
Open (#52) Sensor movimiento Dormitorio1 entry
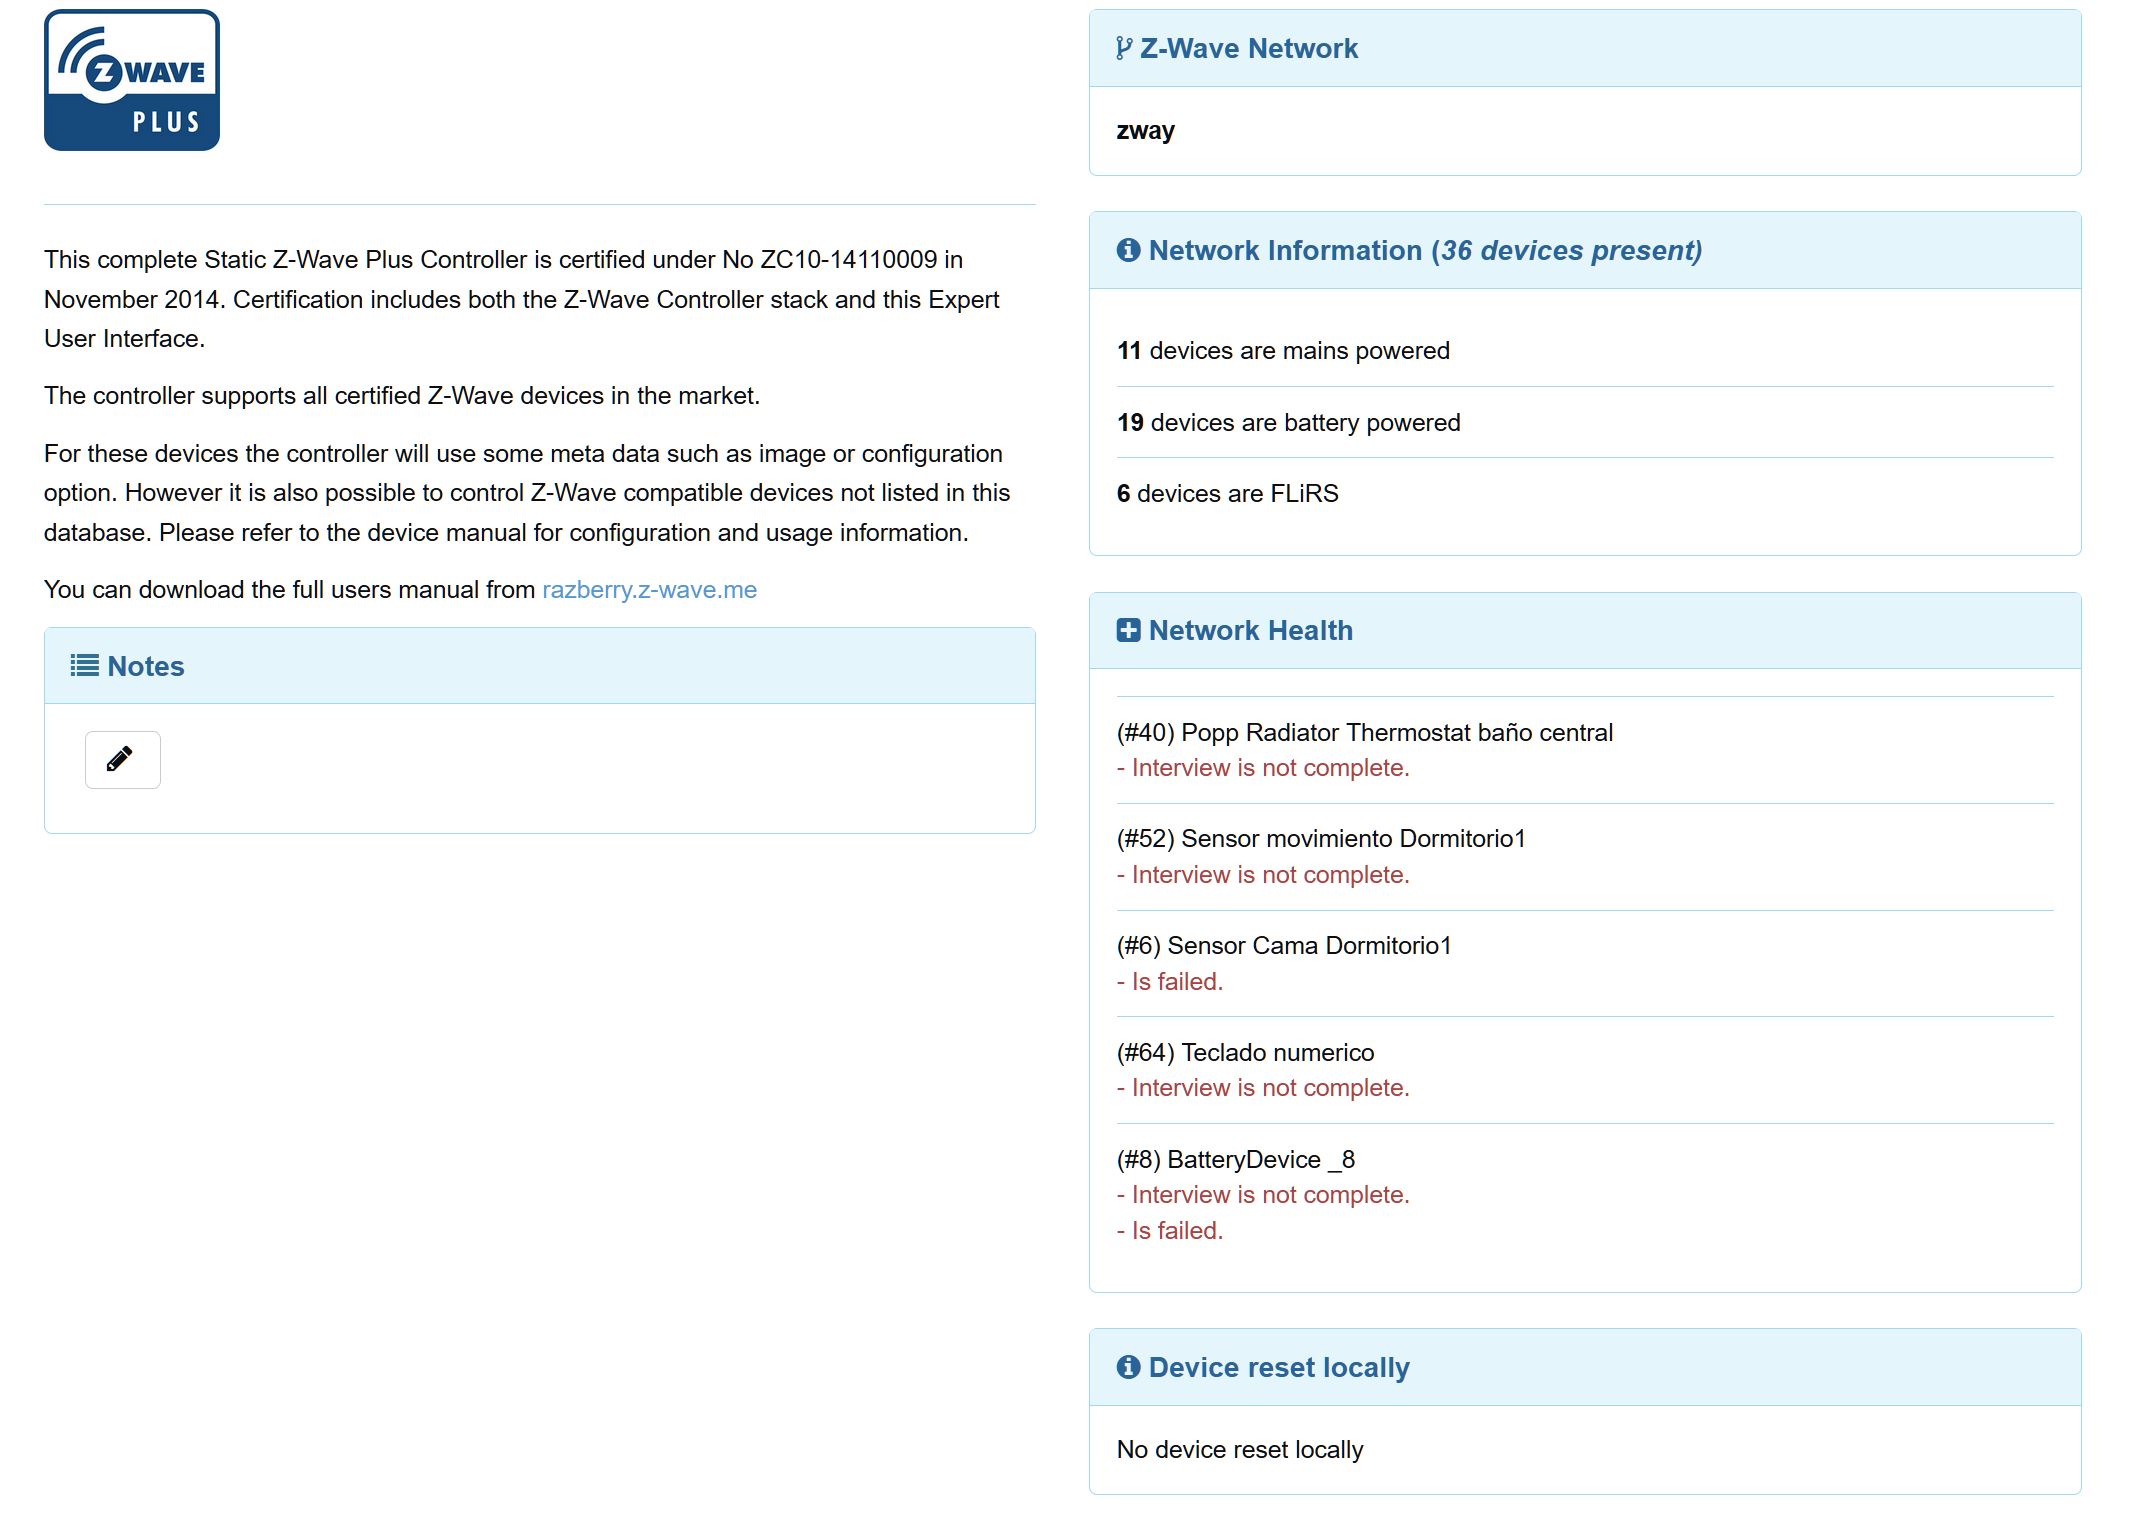click(1321, 839)
